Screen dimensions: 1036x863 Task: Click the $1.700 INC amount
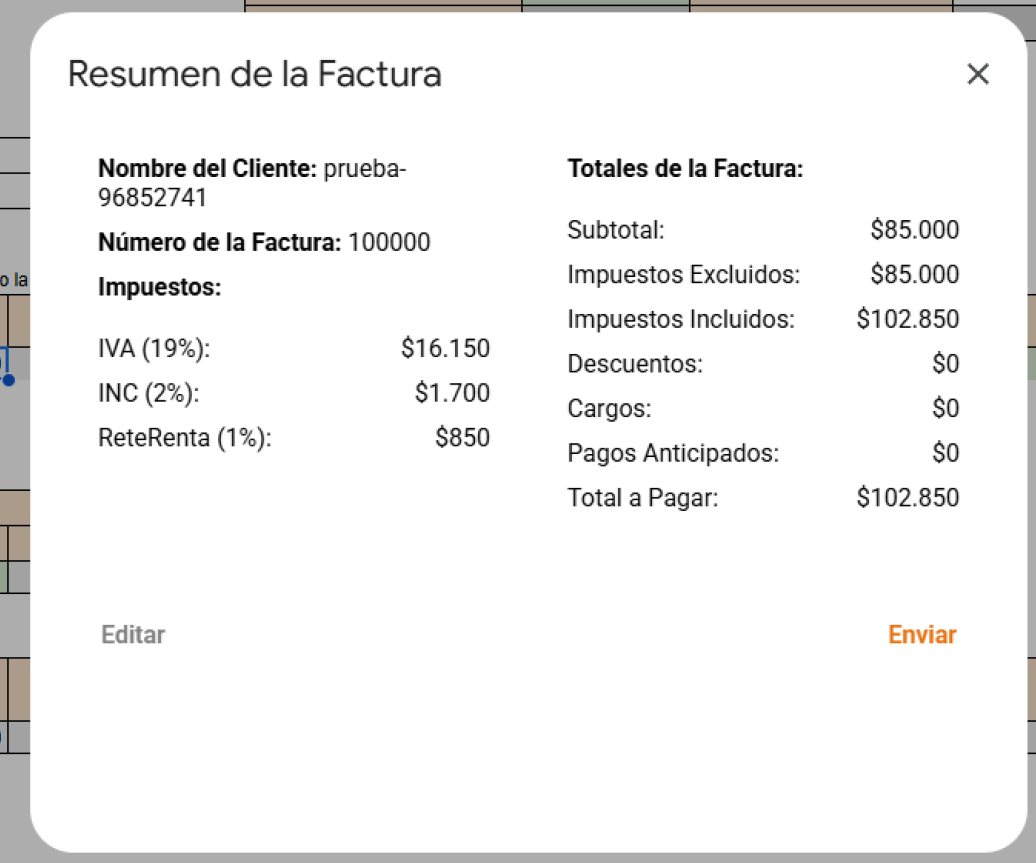click(452, 393)
